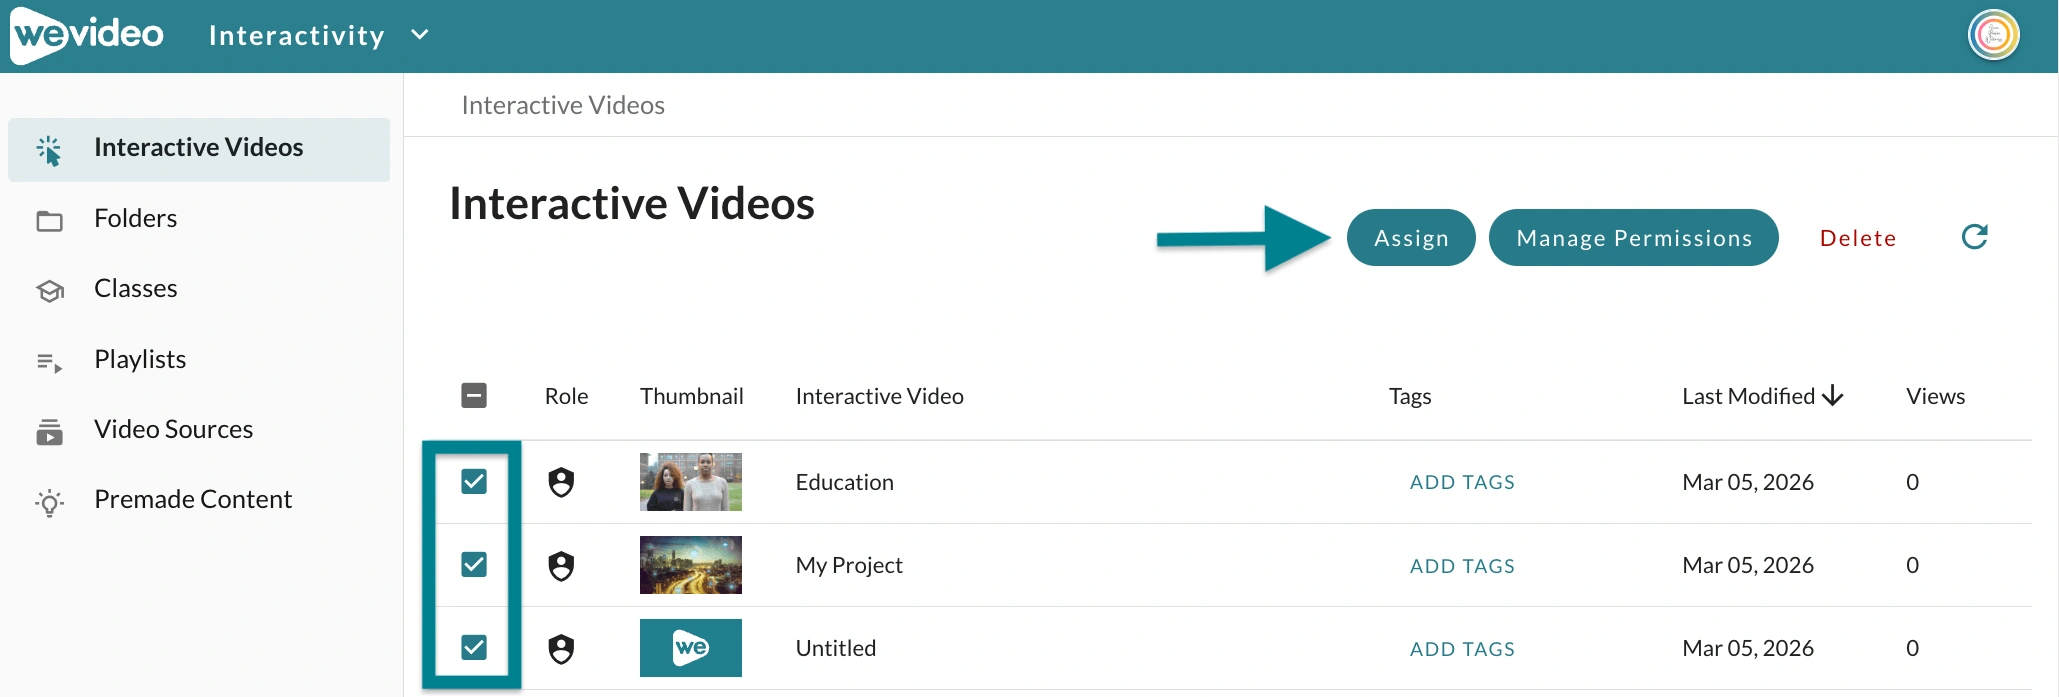Open the Education interactive video title

coord(845,482)
